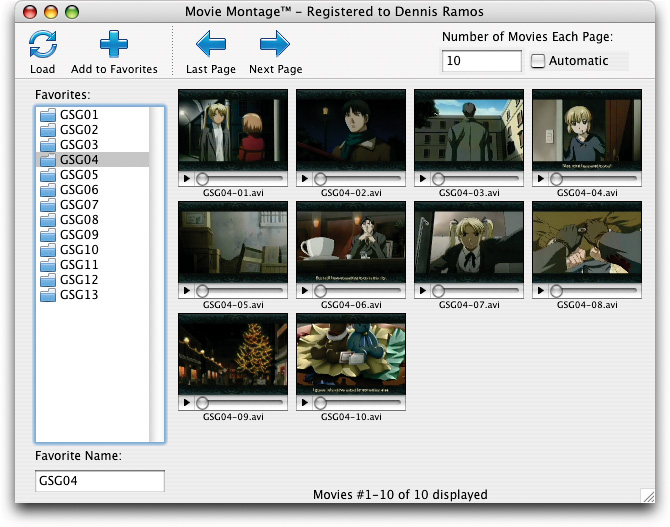Screen dimensions: 670x527
Task: Click the GSG04-06.avi seek slider
Action: tap(359, 291)
